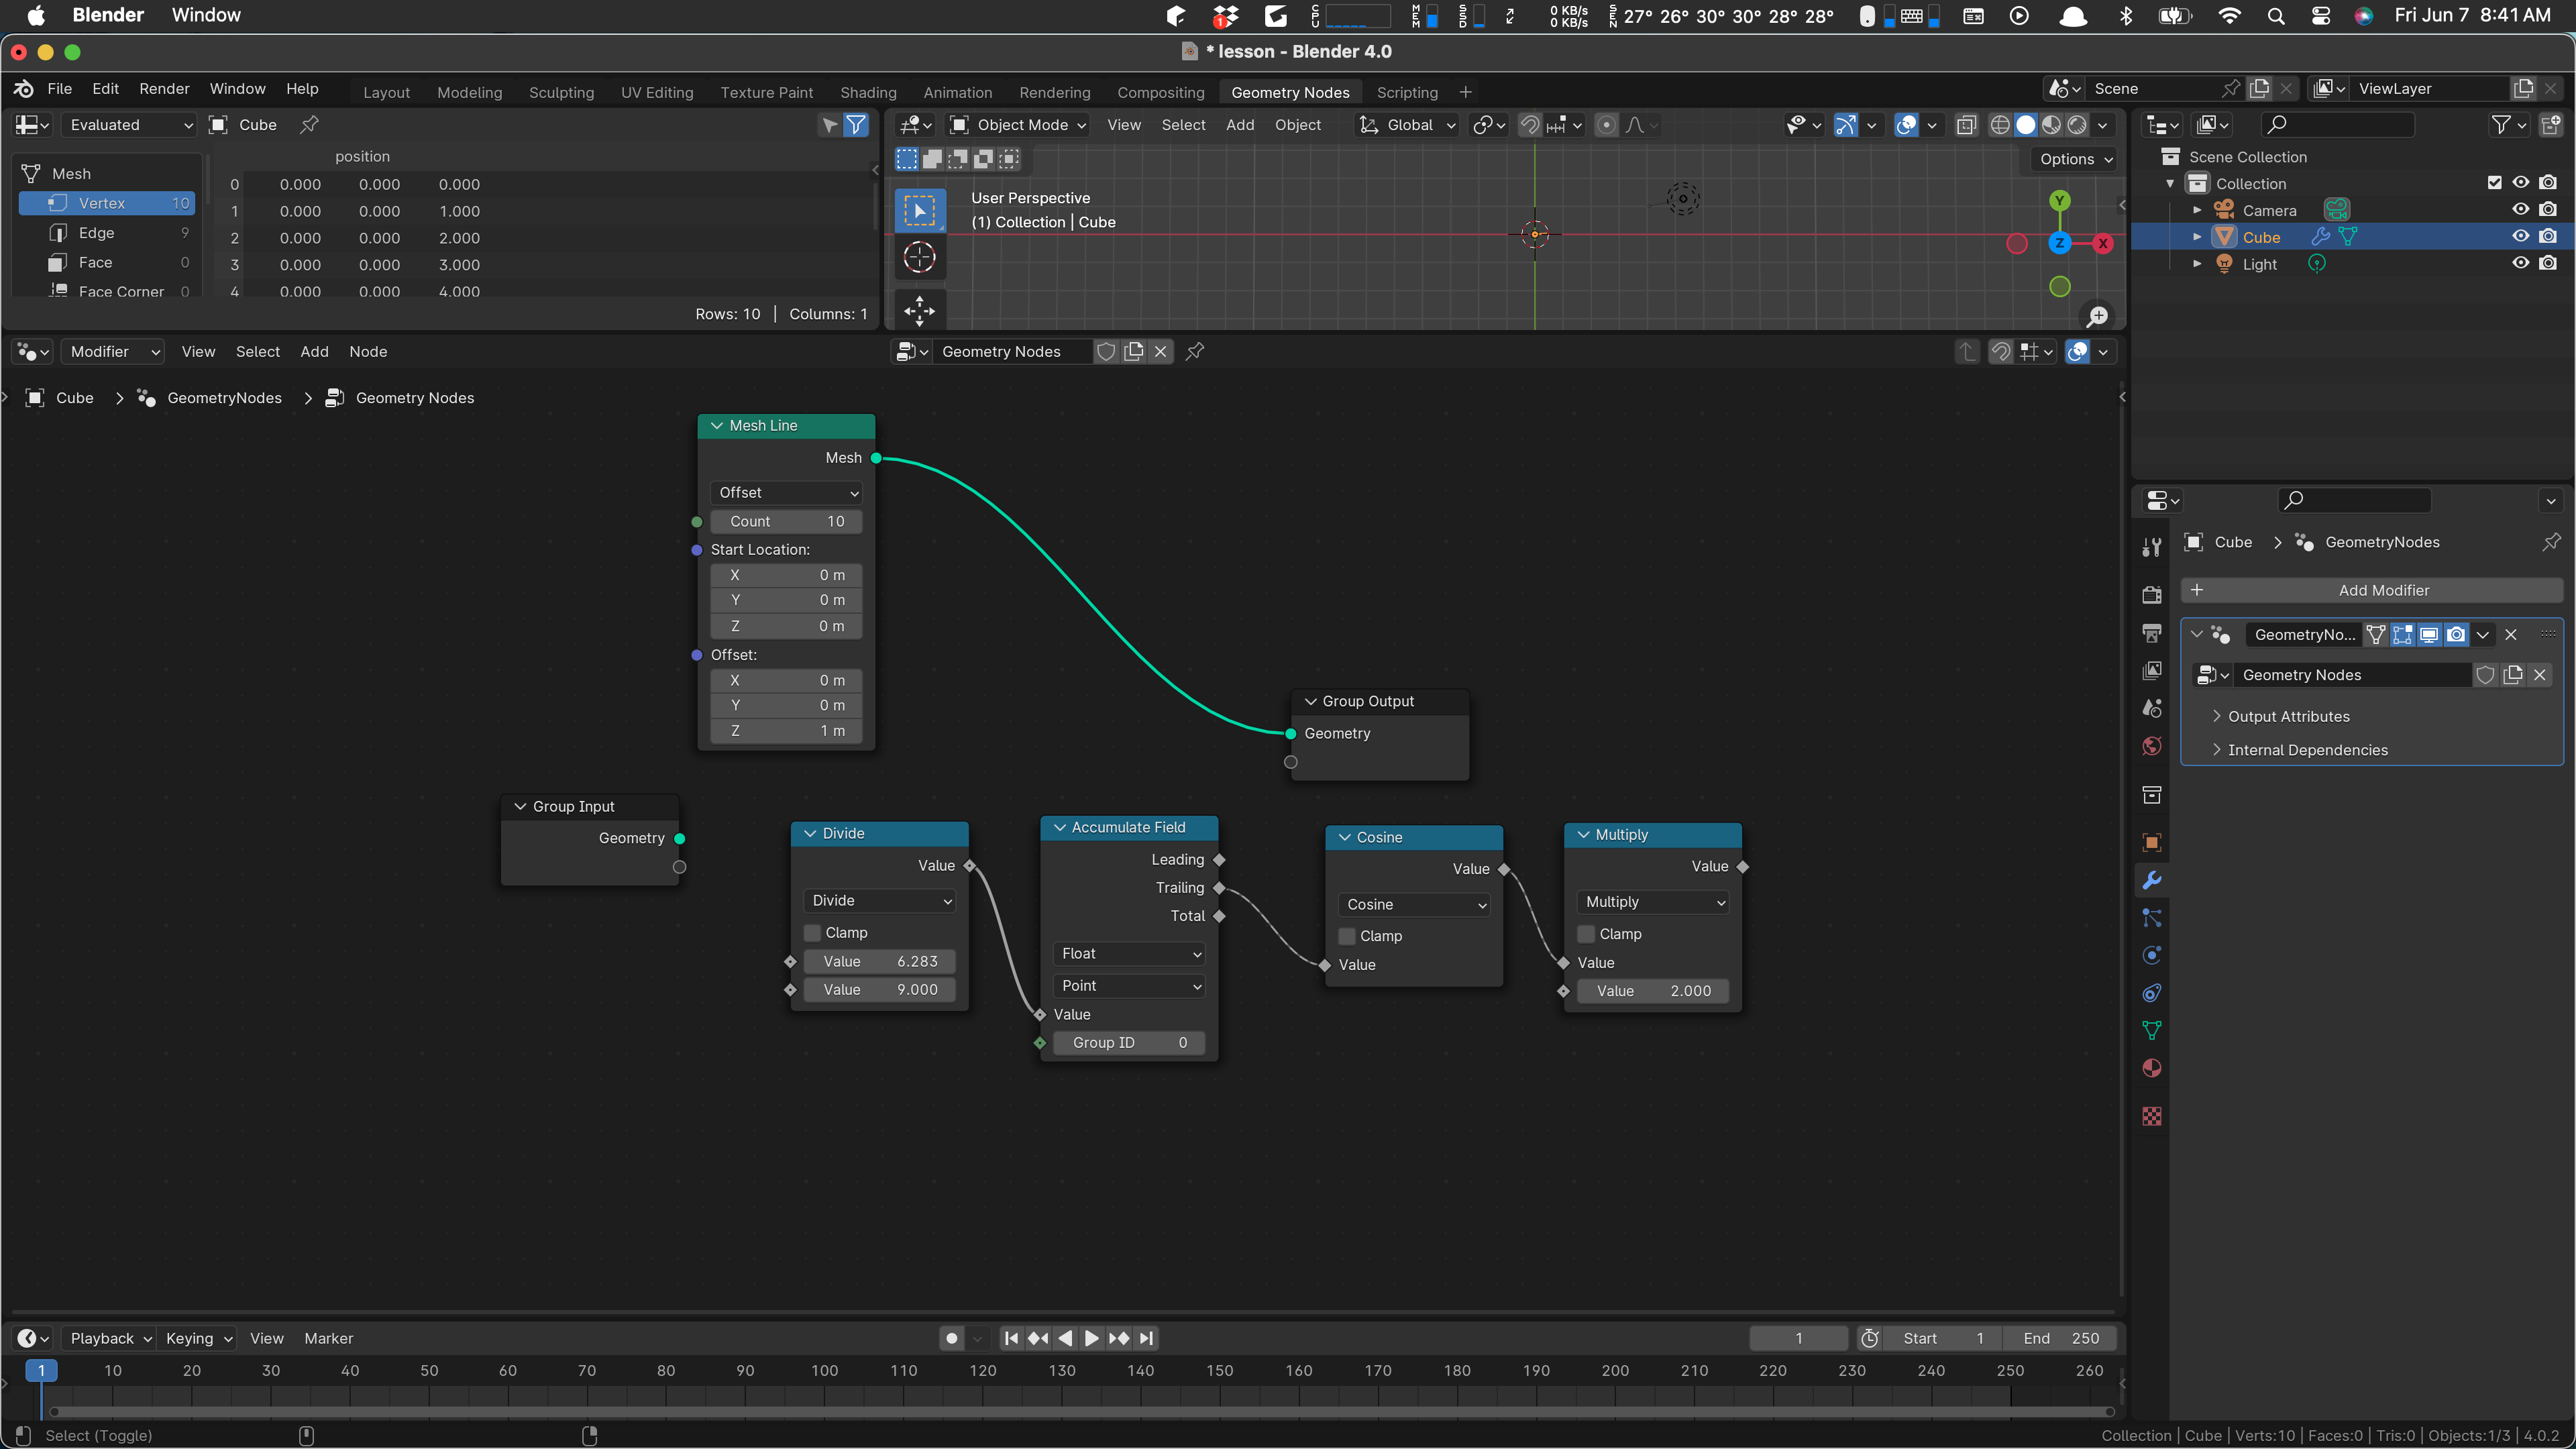This screenshot has height=1449, width=2576.
Task: Open the World properties tab
Action: click(x=2152, y=746)
